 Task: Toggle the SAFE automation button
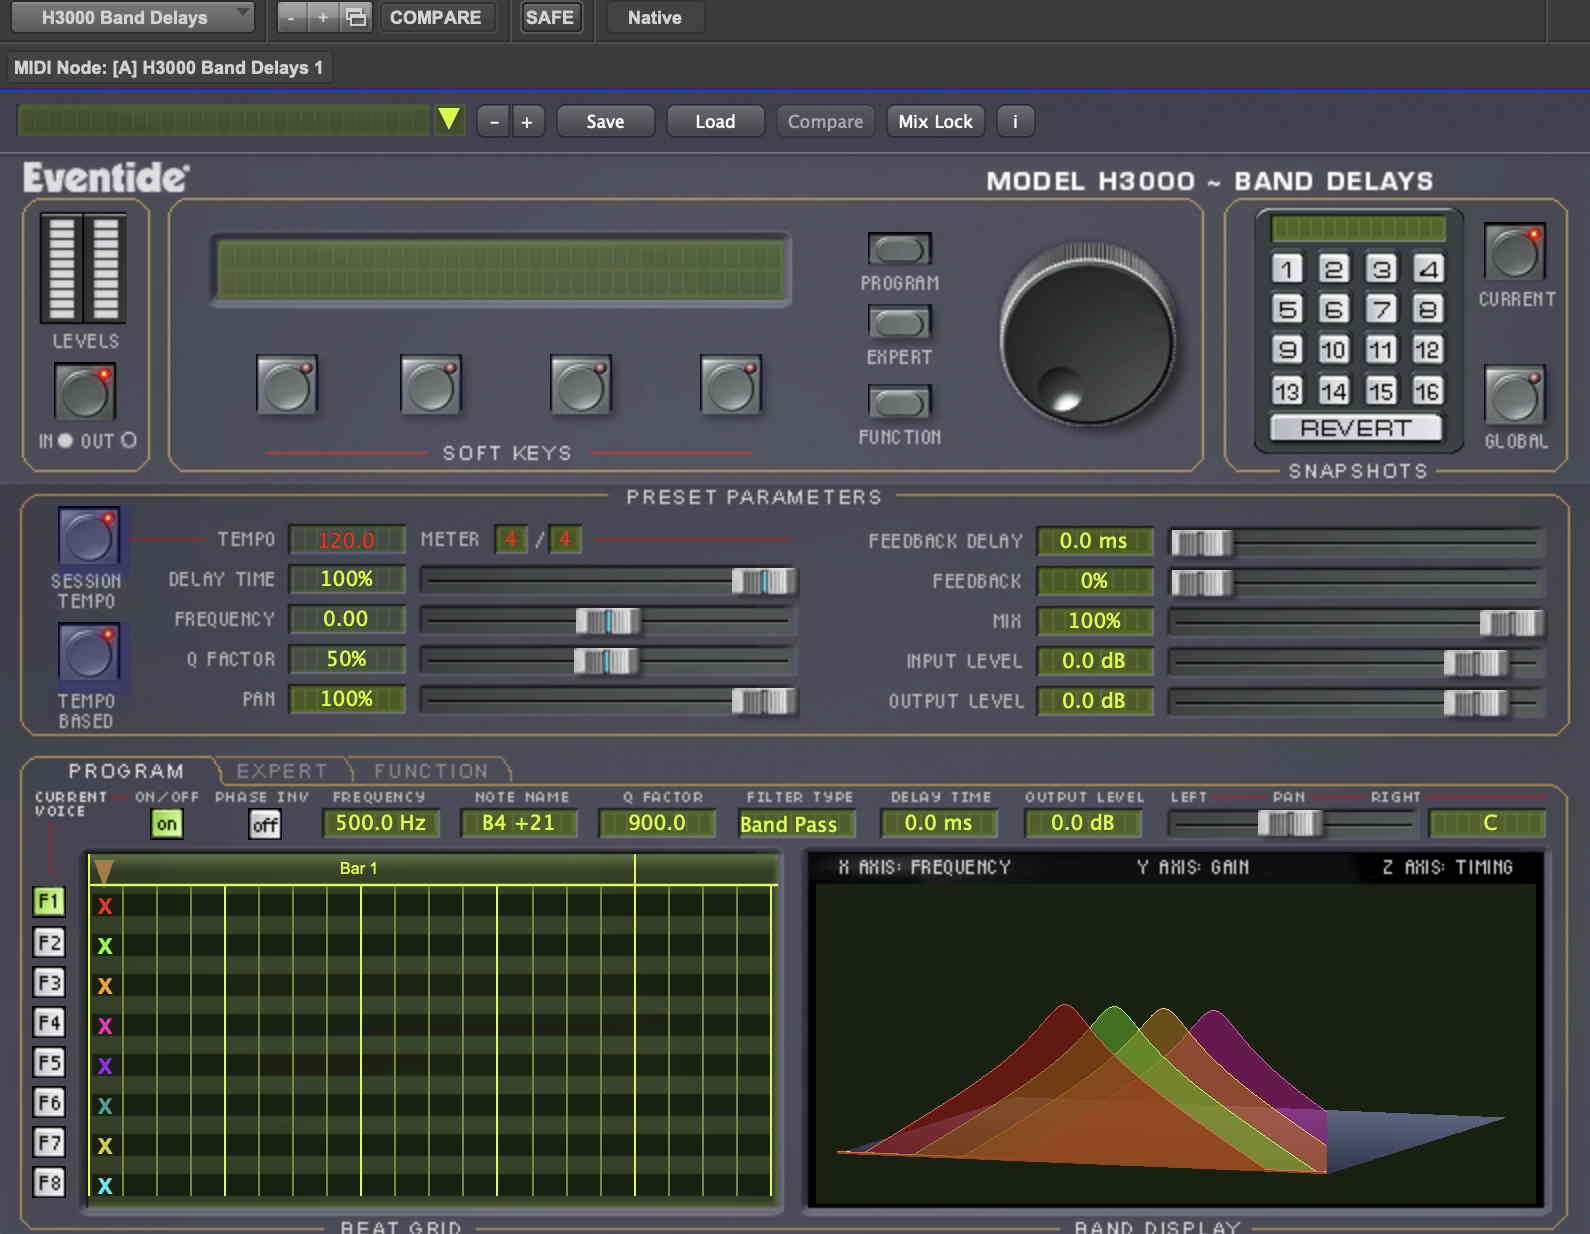point(549,17)
